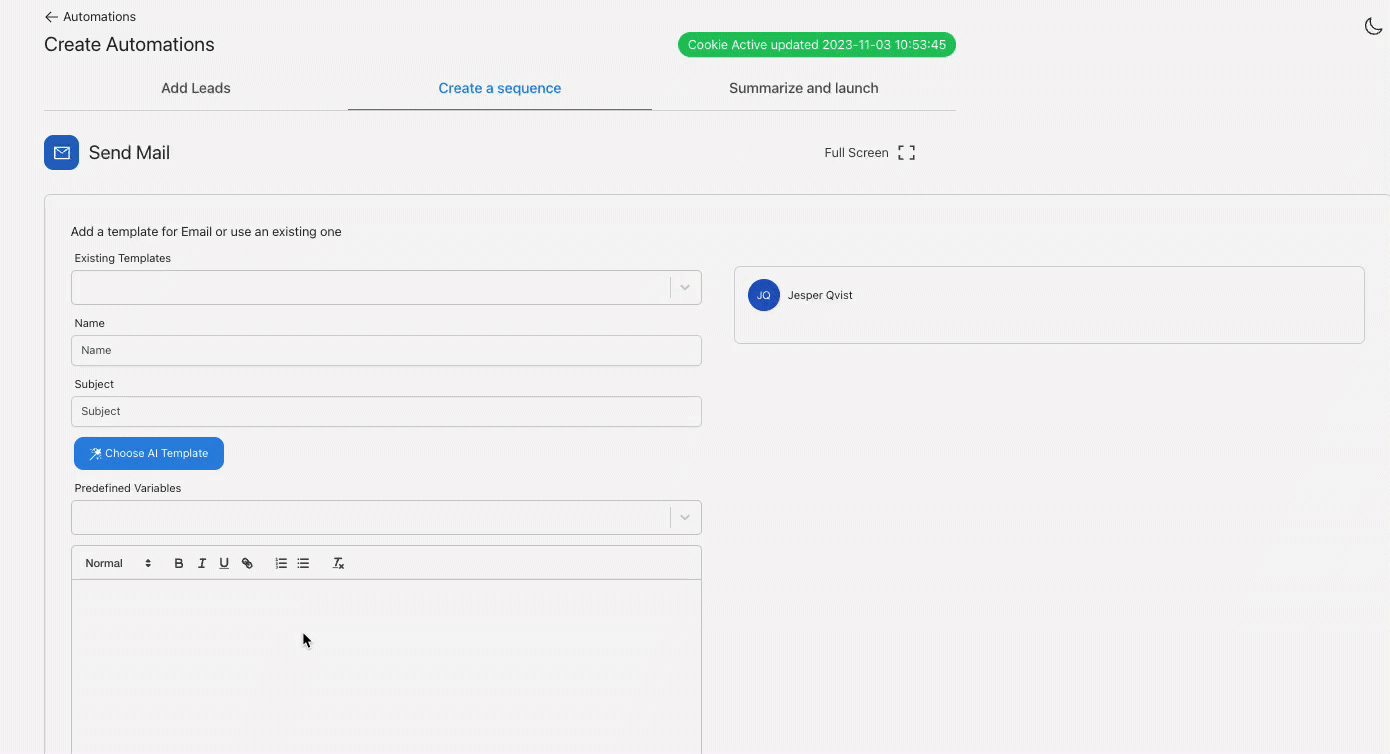Change paragraph style via Normal dropdown
The image size is (1390, 754).
coord(118,563)
